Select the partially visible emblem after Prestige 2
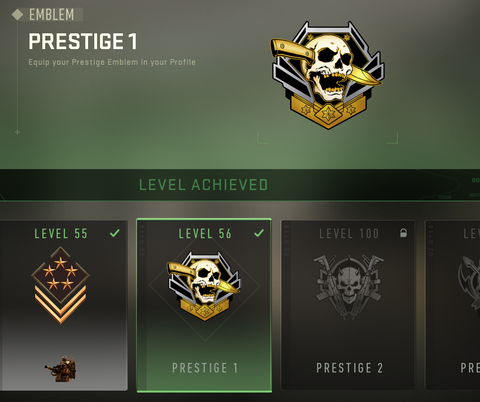Viewport: 480px width, 402px height. (469, 284)
